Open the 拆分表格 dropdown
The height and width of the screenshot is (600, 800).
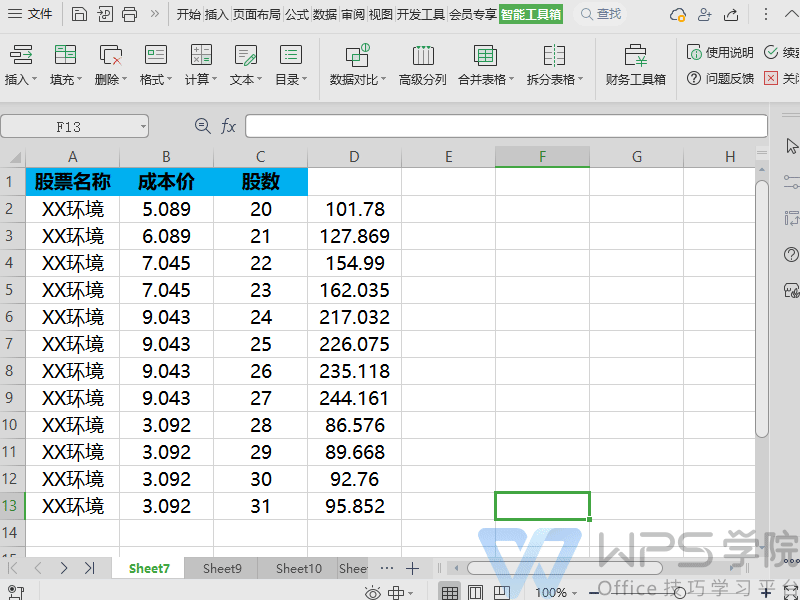pos(555,65)
